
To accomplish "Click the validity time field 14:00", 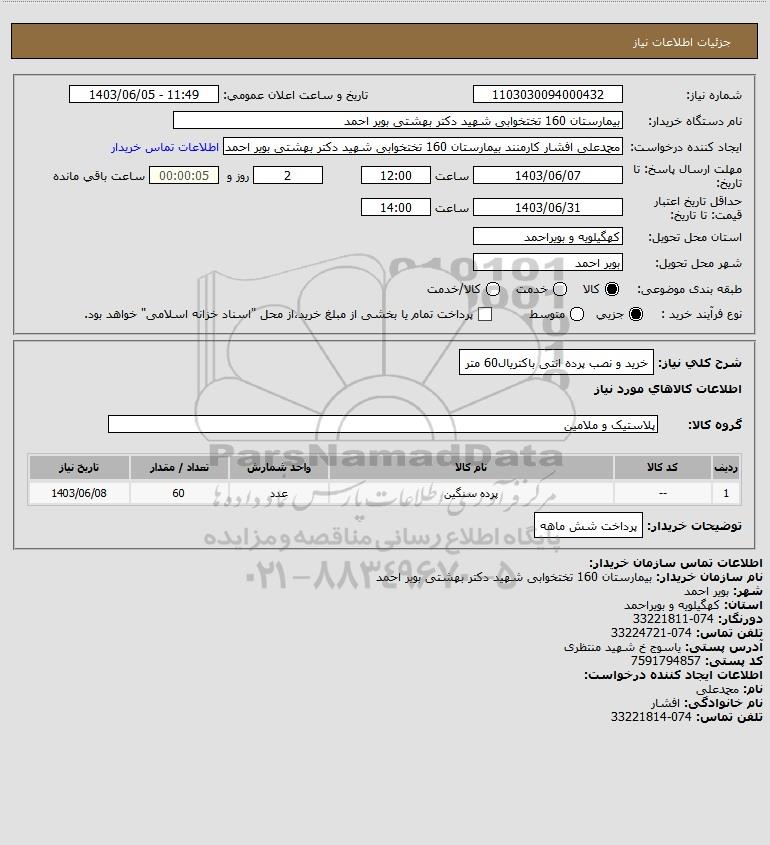I will [396, 207].
